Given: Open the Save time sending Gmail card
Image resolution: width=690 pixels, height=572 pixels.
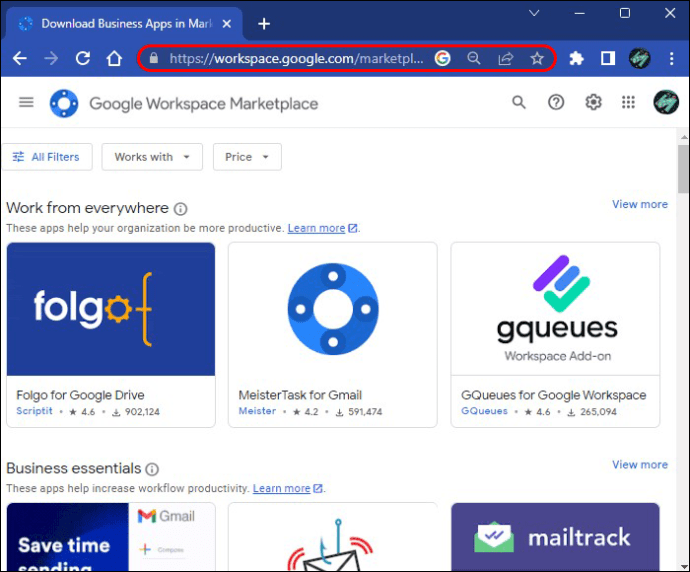Looking at the screenshot, I should tap(111, 537).
